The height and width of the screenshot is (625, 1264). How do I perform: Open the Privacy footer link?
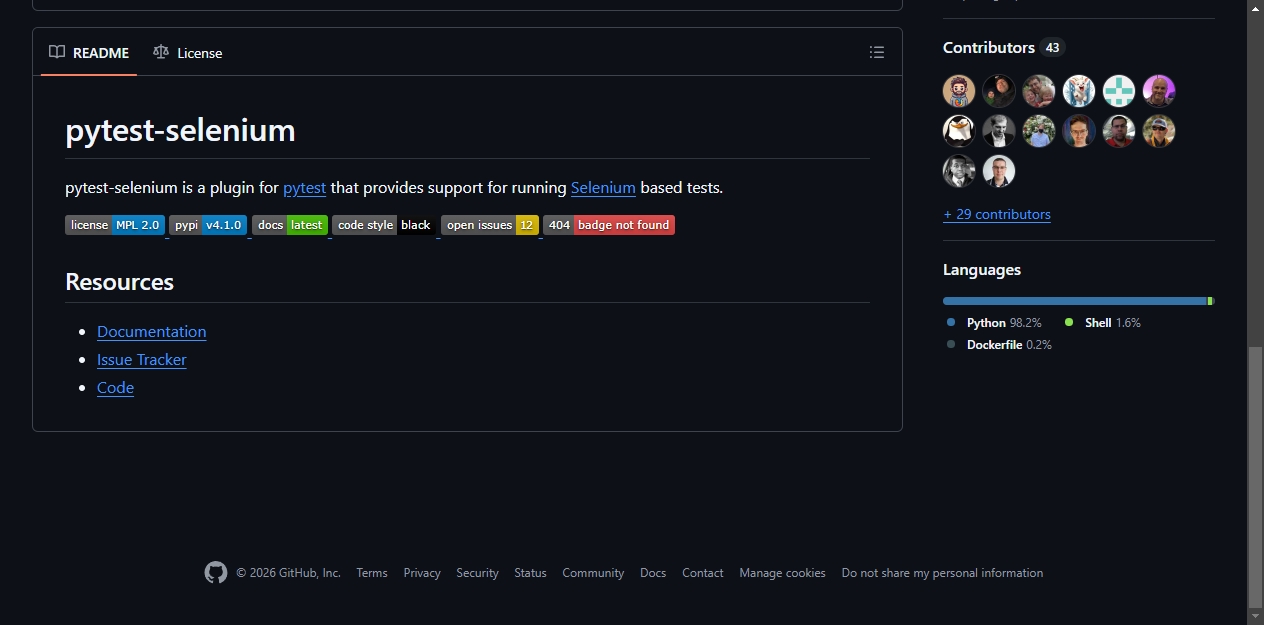[x=422, y=573]
